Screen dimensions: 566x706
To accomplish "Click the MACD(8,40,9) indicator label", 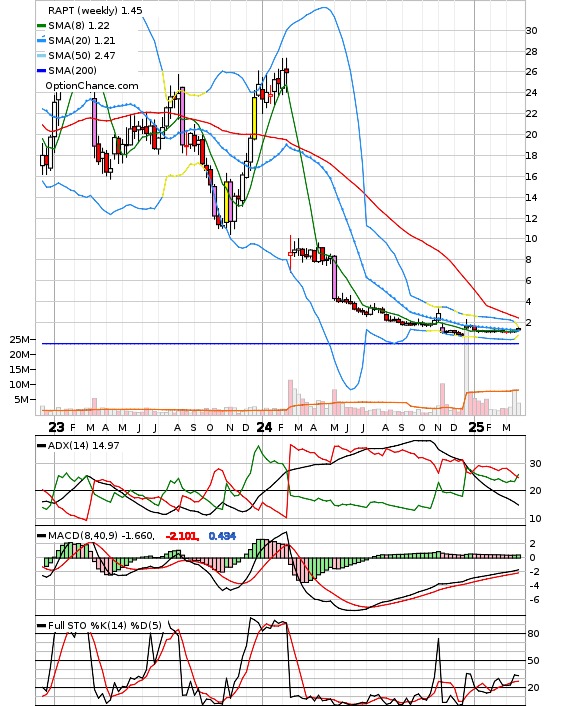I will tap(83, 536).
